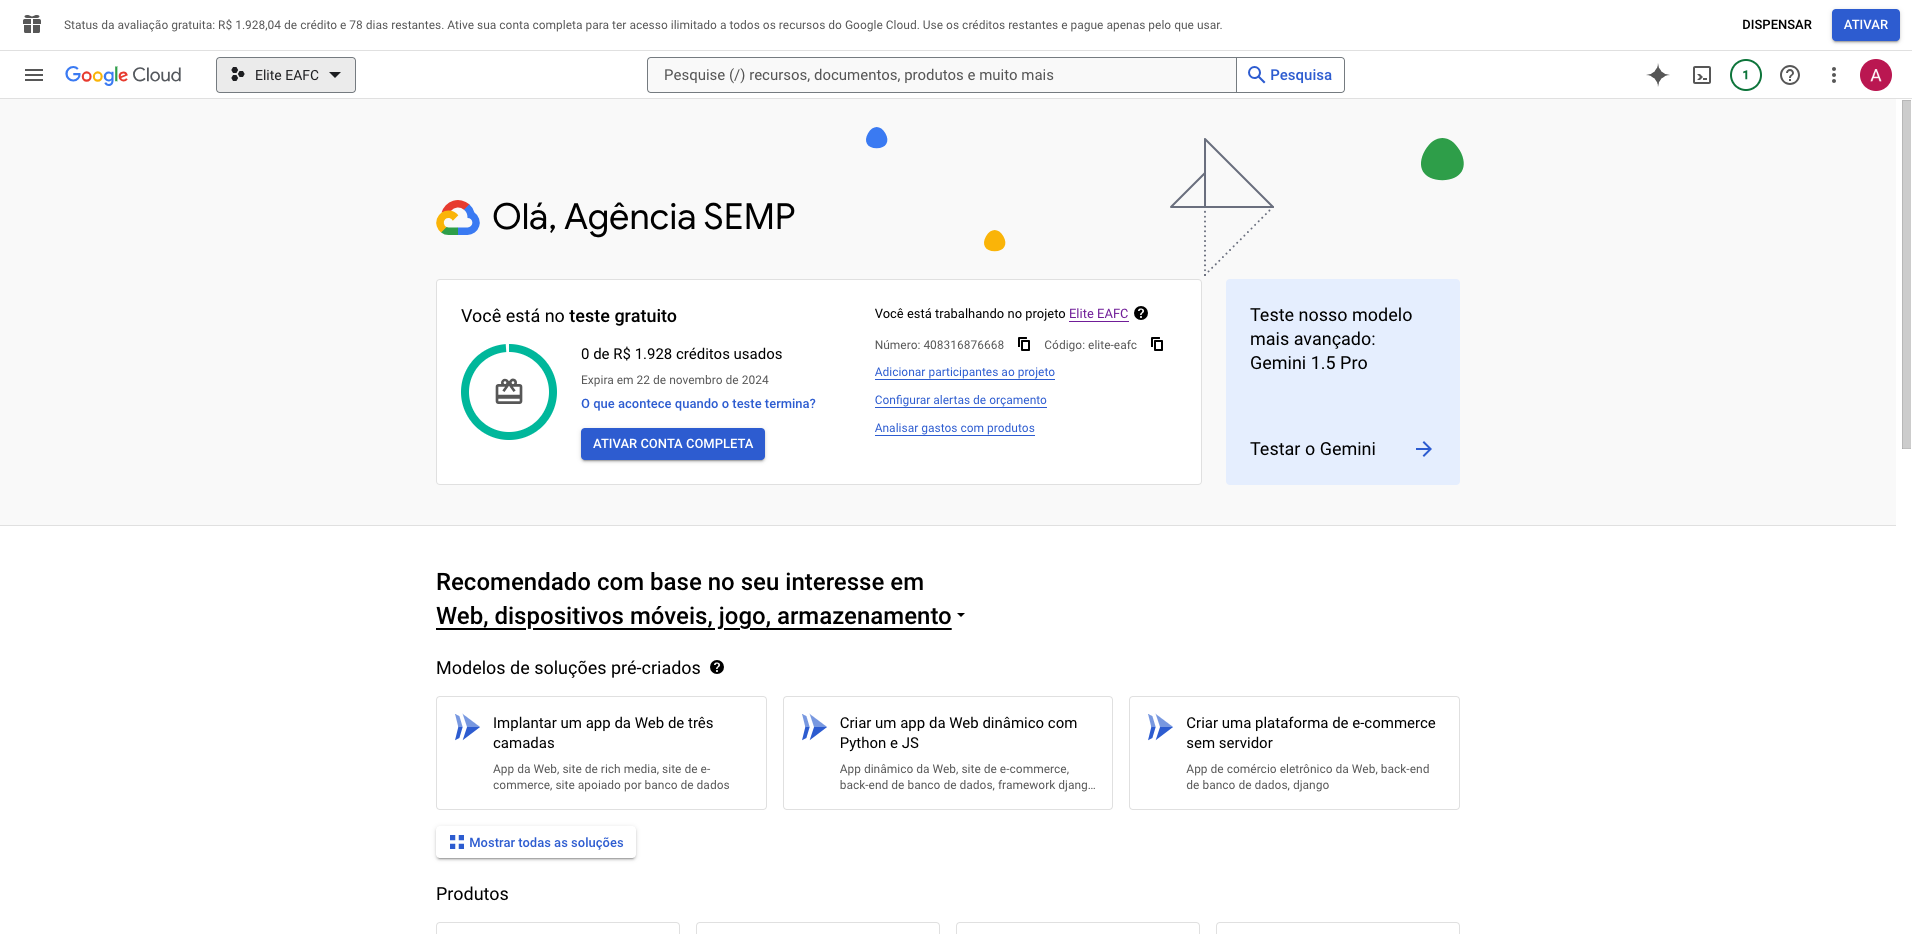
Task: Focus the Pesquise recursos search field
Action: click(942, 75)
